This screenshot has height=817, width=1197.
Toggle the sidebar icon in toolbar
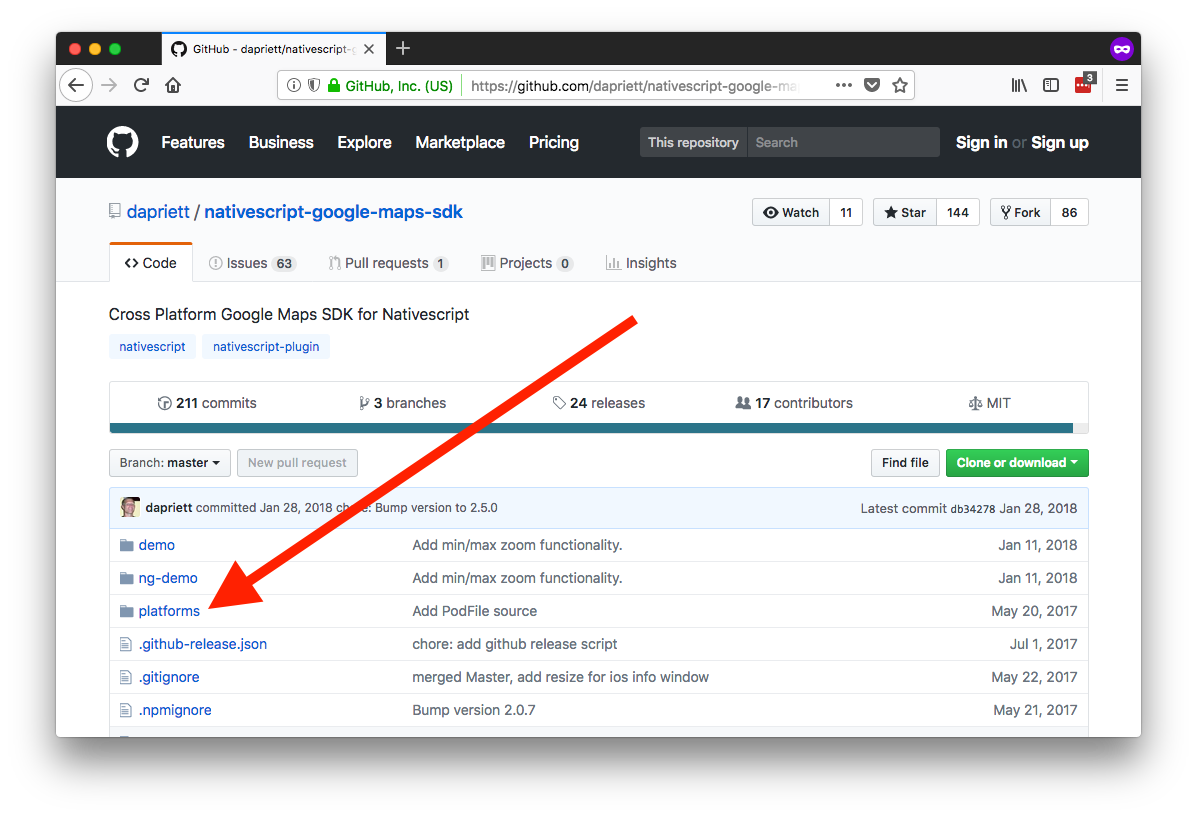1051,86
